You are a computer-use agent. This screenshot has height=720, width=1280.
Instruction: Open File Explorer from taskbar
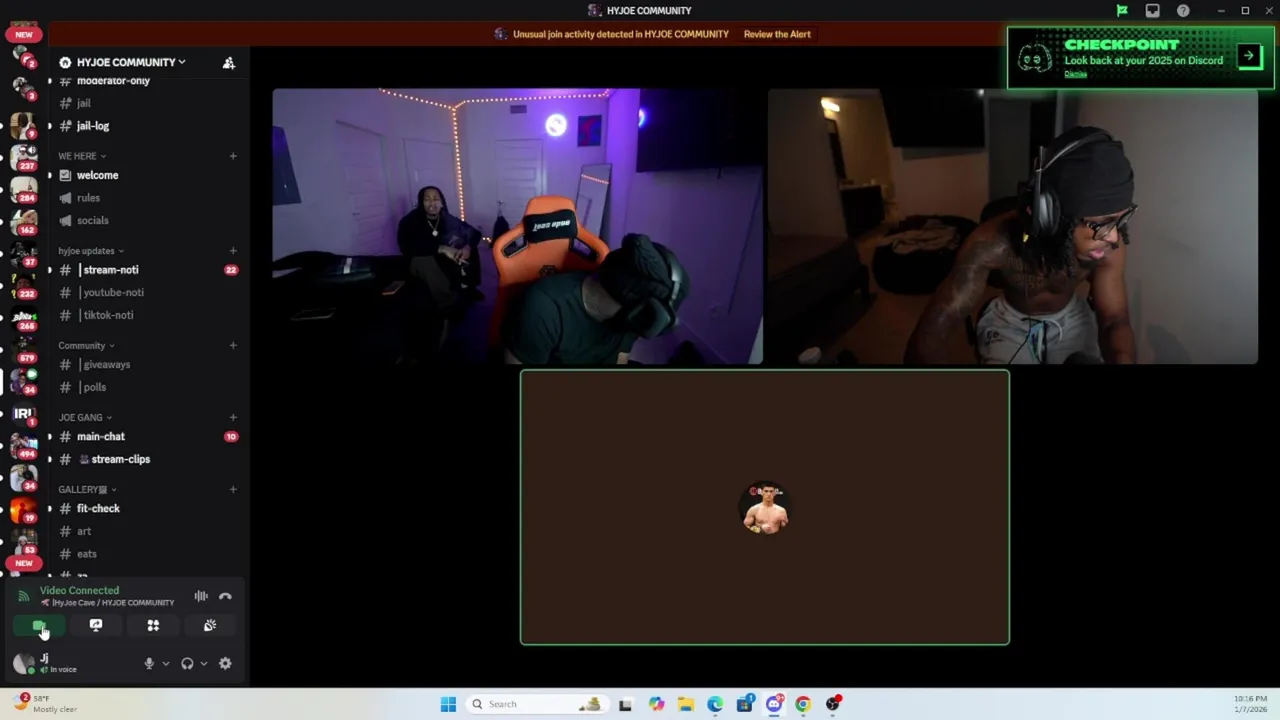686,704
